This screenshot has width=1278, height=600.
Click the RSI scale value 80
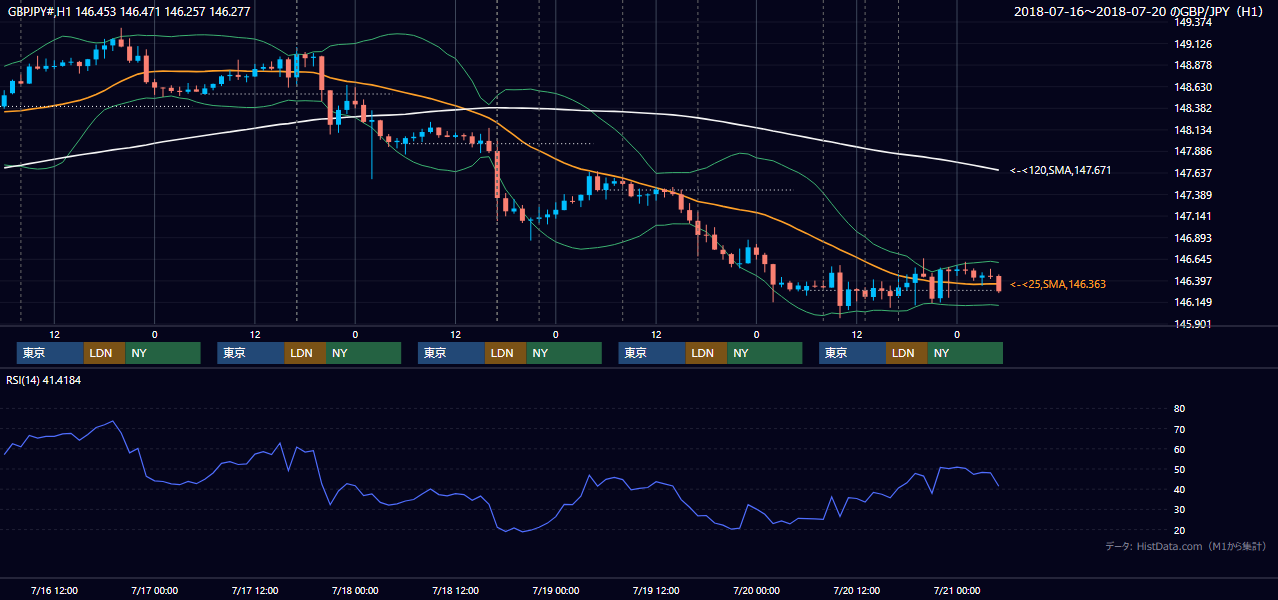(1180, 409)
